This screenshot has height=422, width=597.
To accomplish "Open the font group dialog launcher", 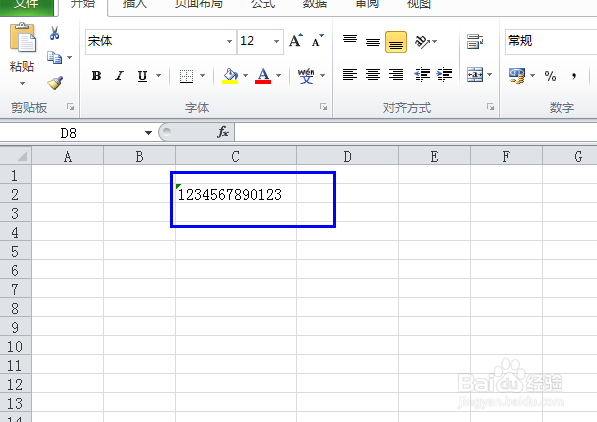I will point(324,107).
